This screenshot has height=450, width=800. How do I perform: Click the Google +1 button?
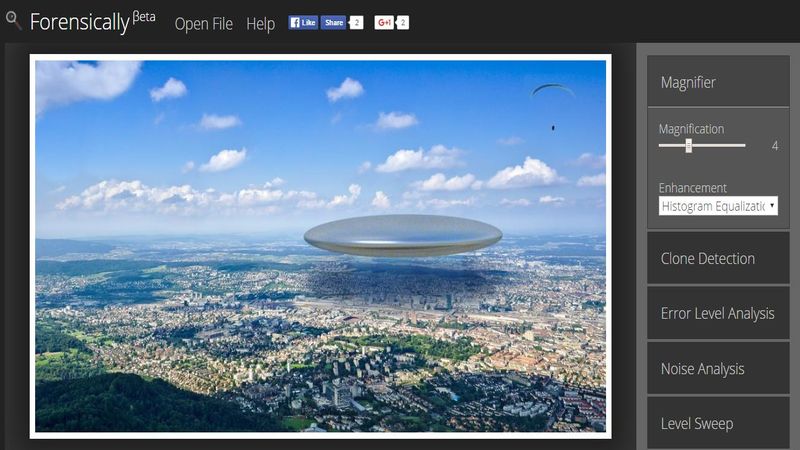click(x=384, y=22)
